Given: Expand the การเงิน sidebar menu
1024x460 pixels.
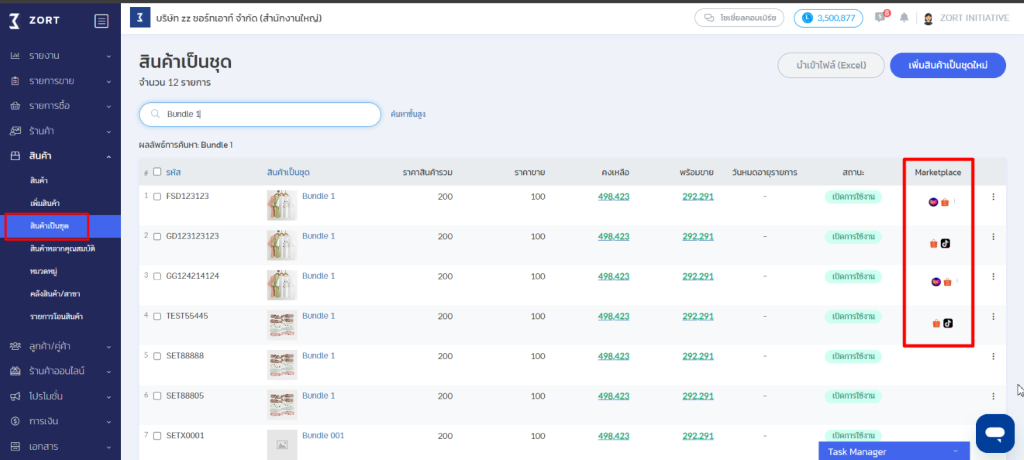Looking at the screenshot, I should point(60,422).
